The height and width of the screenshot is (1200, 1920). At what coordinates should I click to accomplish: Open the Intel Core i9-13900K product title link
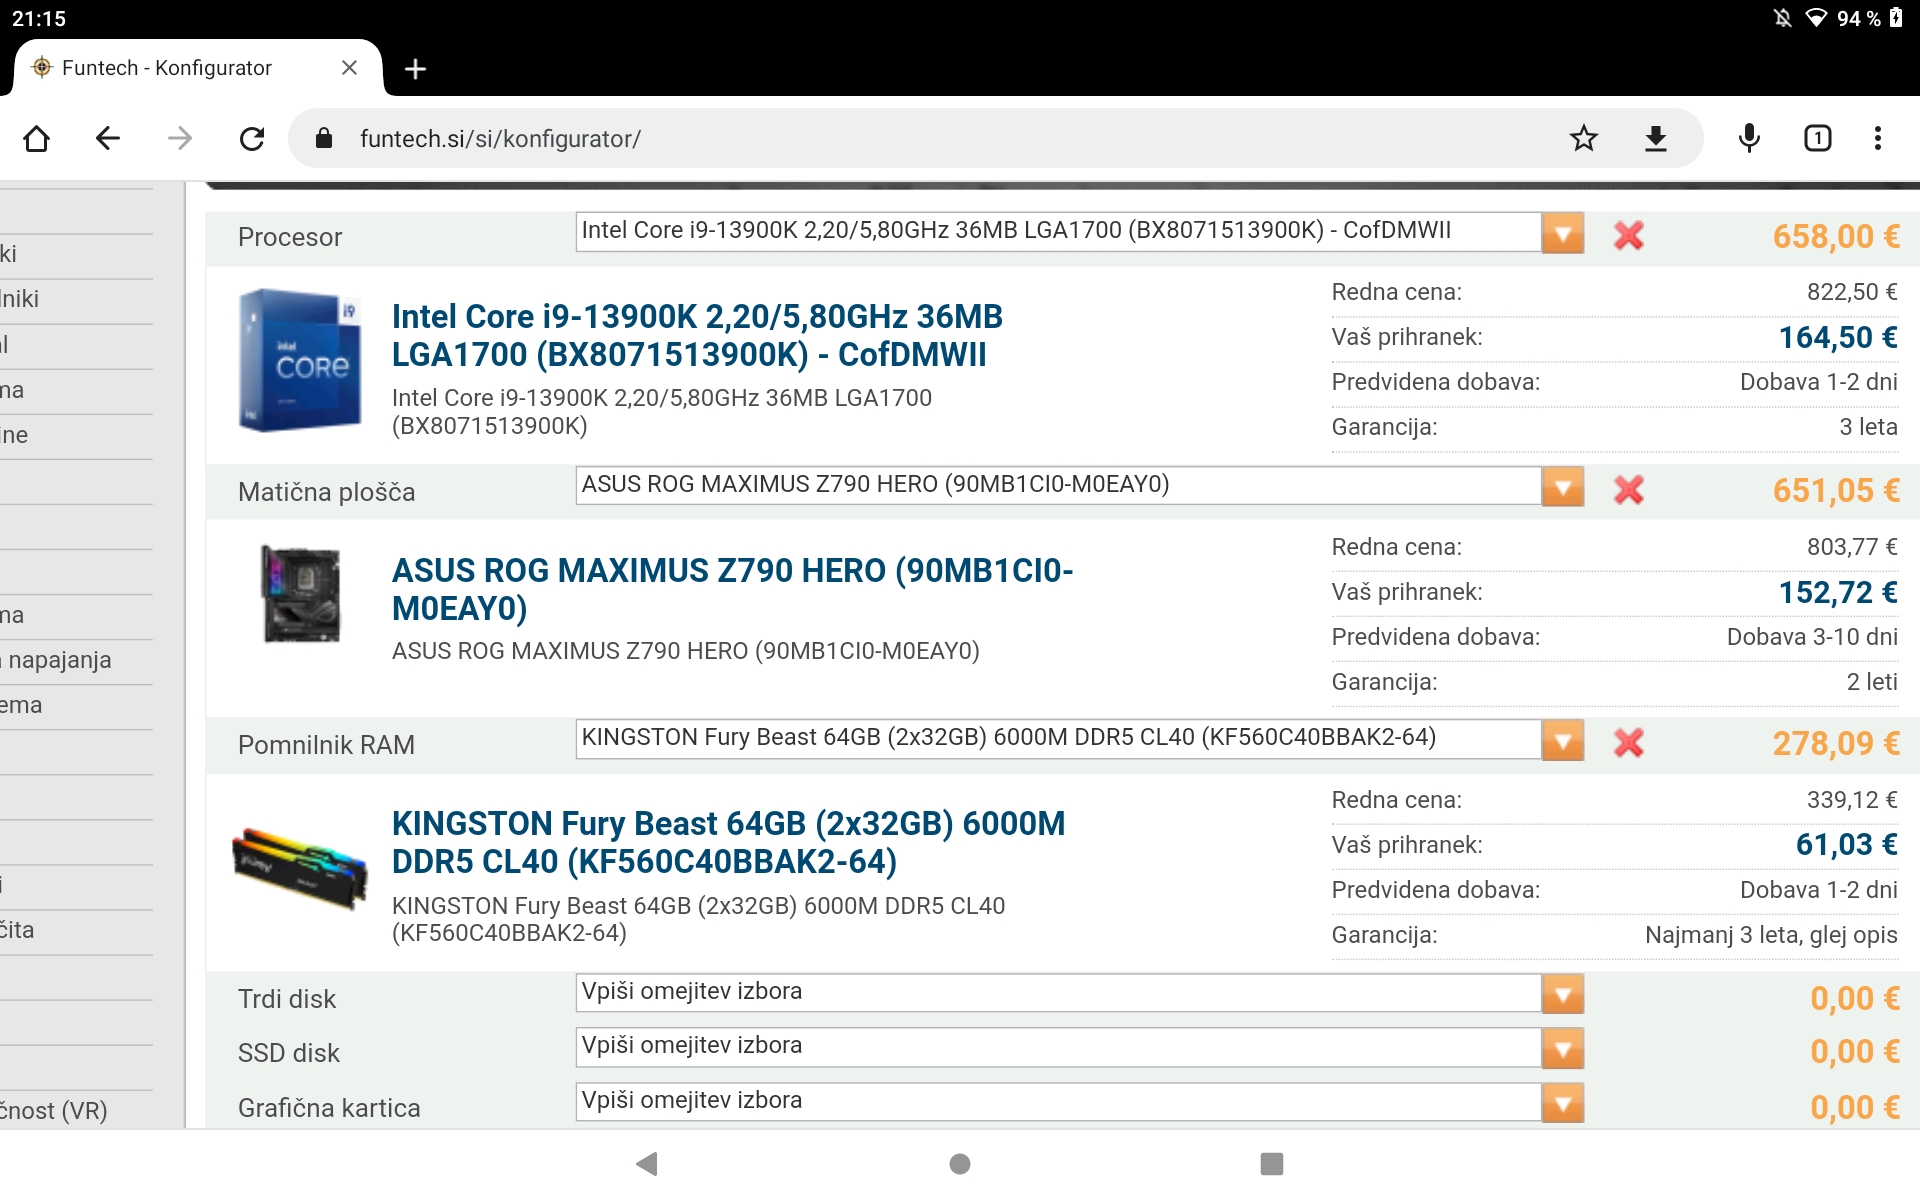(697, 335)
